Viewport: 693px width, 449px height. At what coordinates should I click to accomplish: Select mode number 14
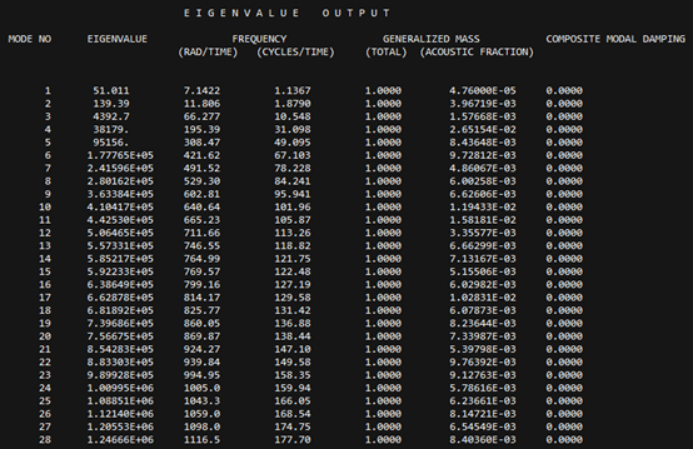pos(45,259)
